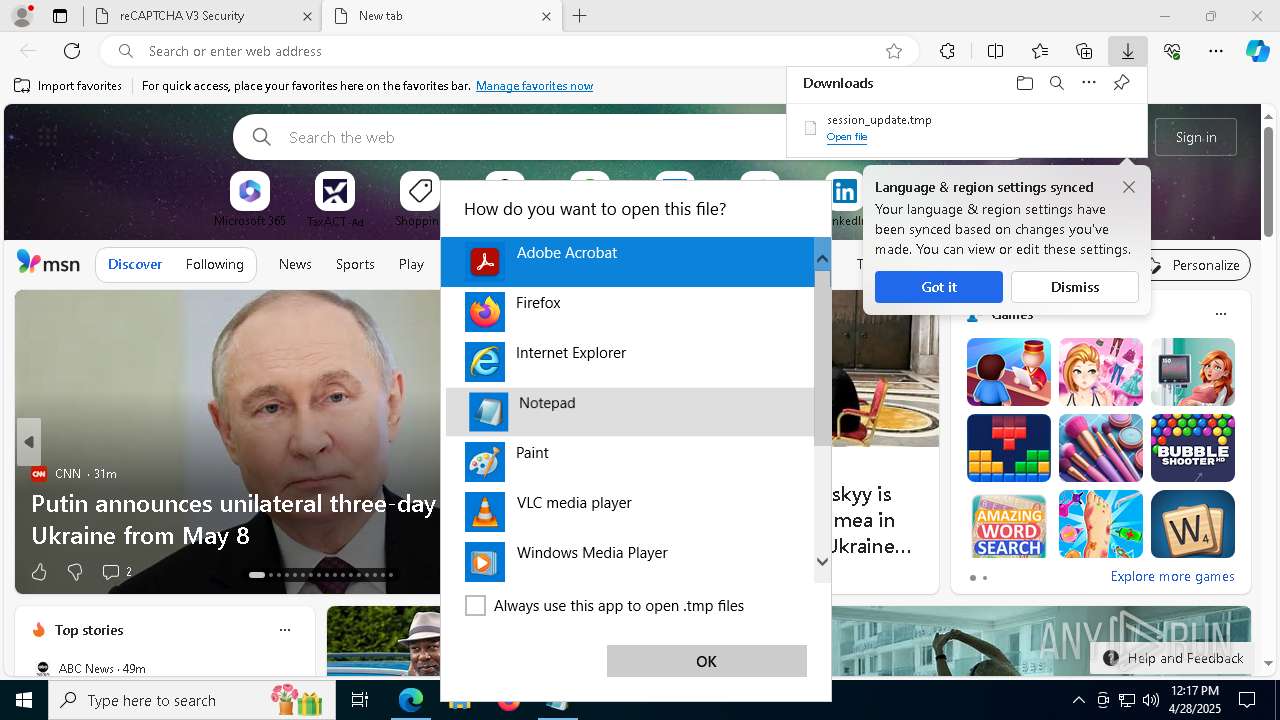1280x720 pixels.
Task: Search downloads with magnifier icon
Action: tap(1056, 83)
